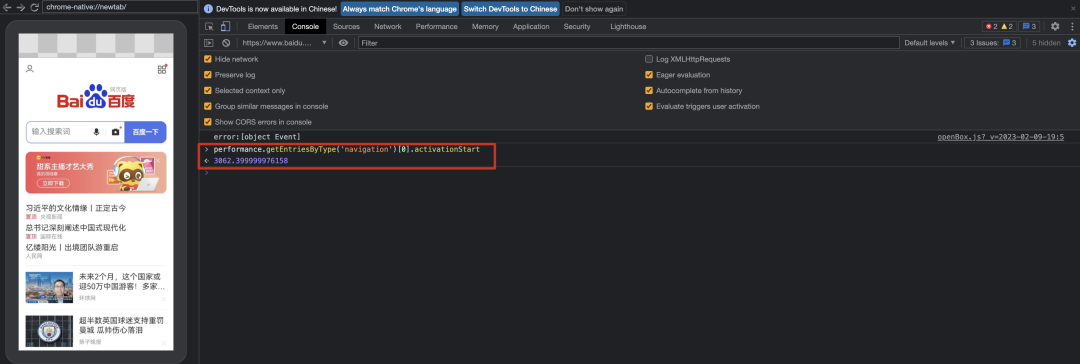Click the camera image search icon
This screenshot has width=1080, height=364.
tap(115, 132)
